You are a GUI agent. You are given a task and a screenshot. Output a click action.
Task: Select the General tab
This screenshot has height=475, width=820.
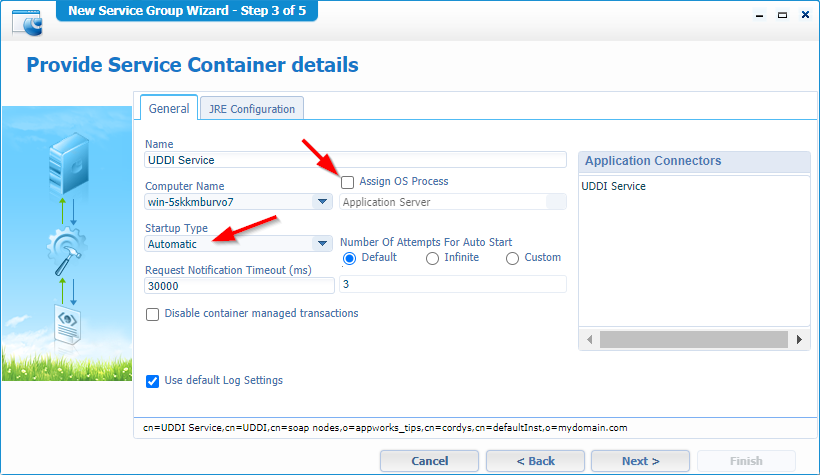point(167,109)
